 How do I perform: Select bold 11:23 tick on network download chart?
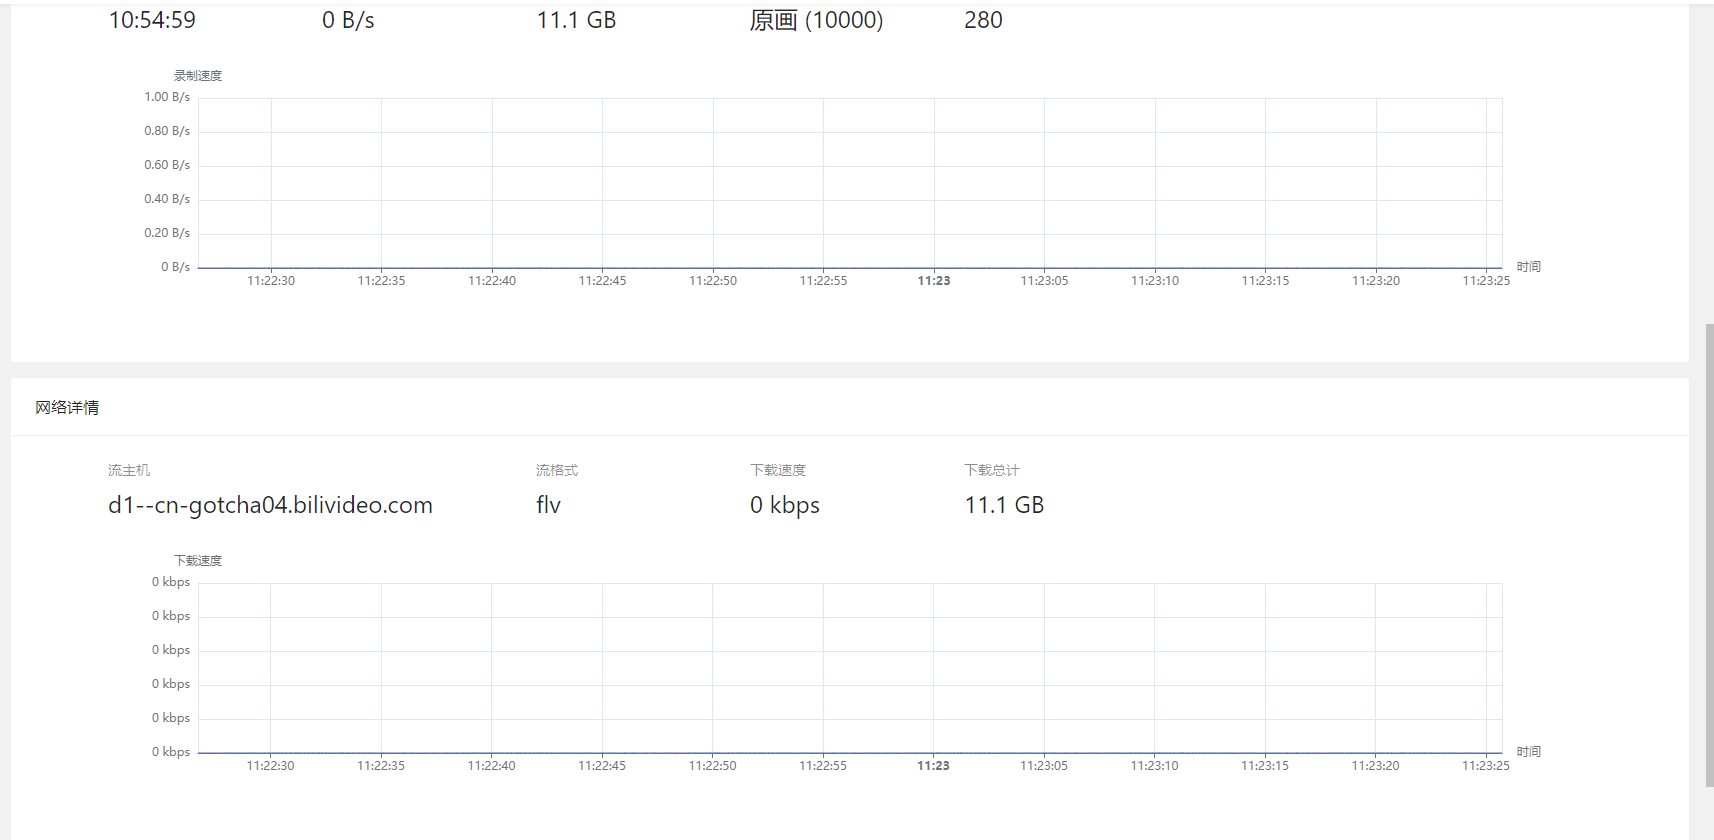tap(933, 766)
